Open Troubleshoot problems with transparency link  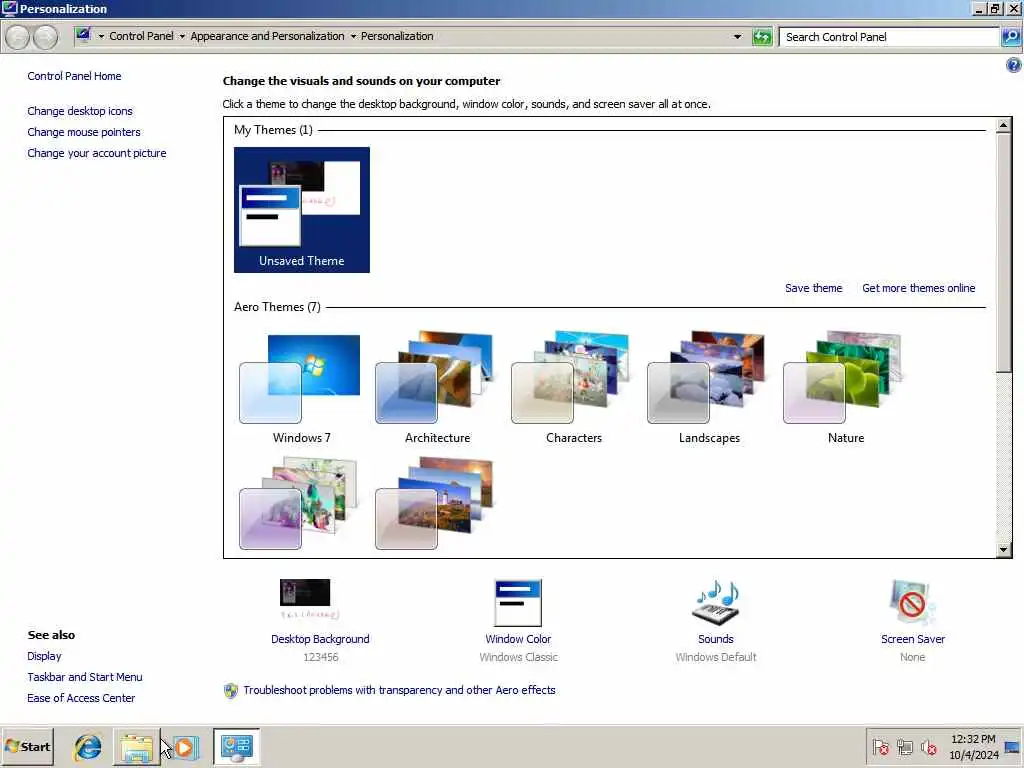tap(399, 690)
